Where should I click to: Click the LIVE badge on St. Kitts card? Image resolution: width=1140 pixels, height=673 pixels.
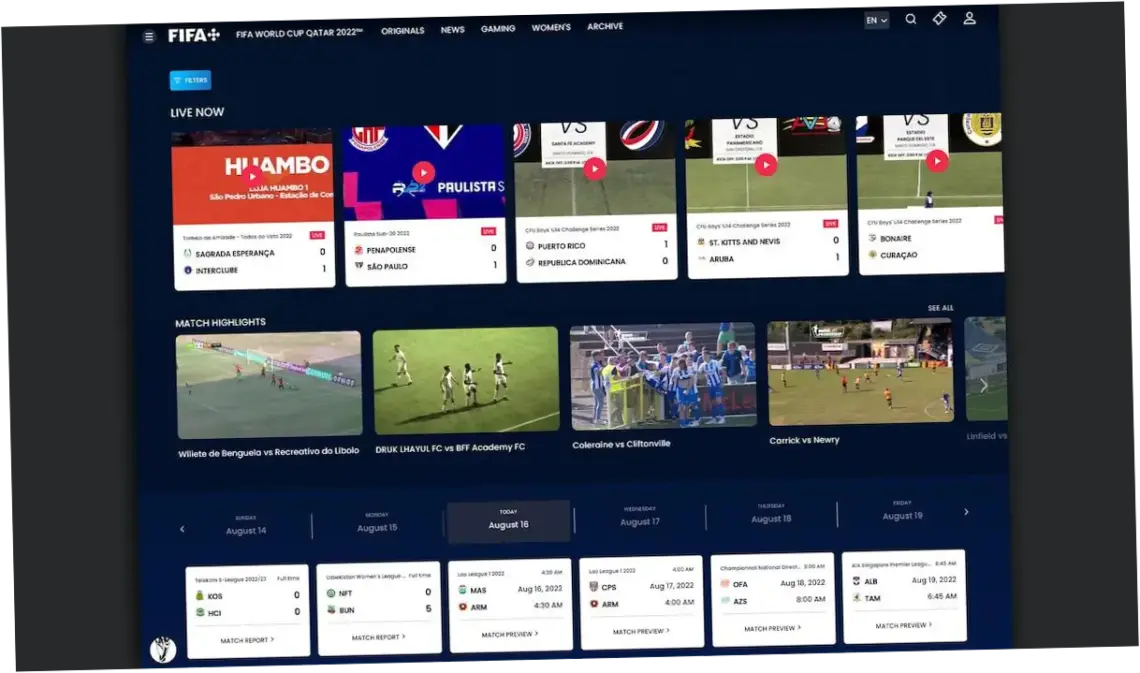(x=830, y=224)
